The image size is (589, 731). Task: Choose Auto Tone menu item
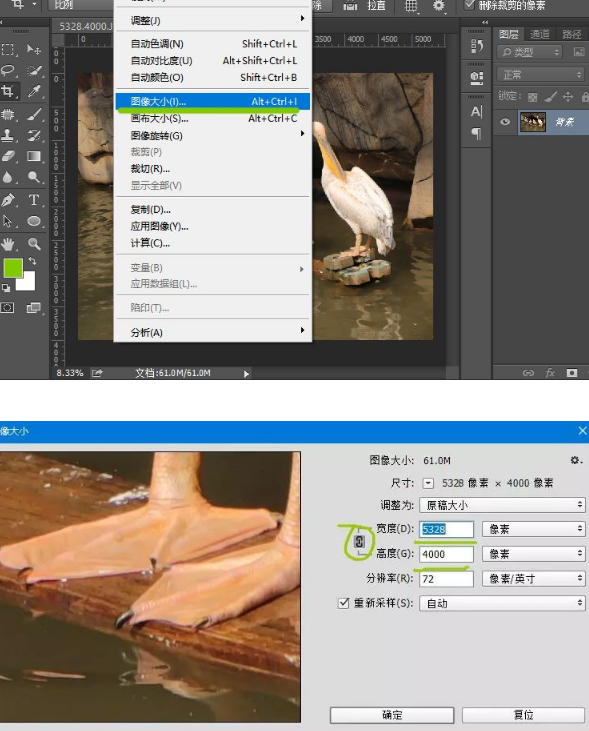(x=213, y=44)
